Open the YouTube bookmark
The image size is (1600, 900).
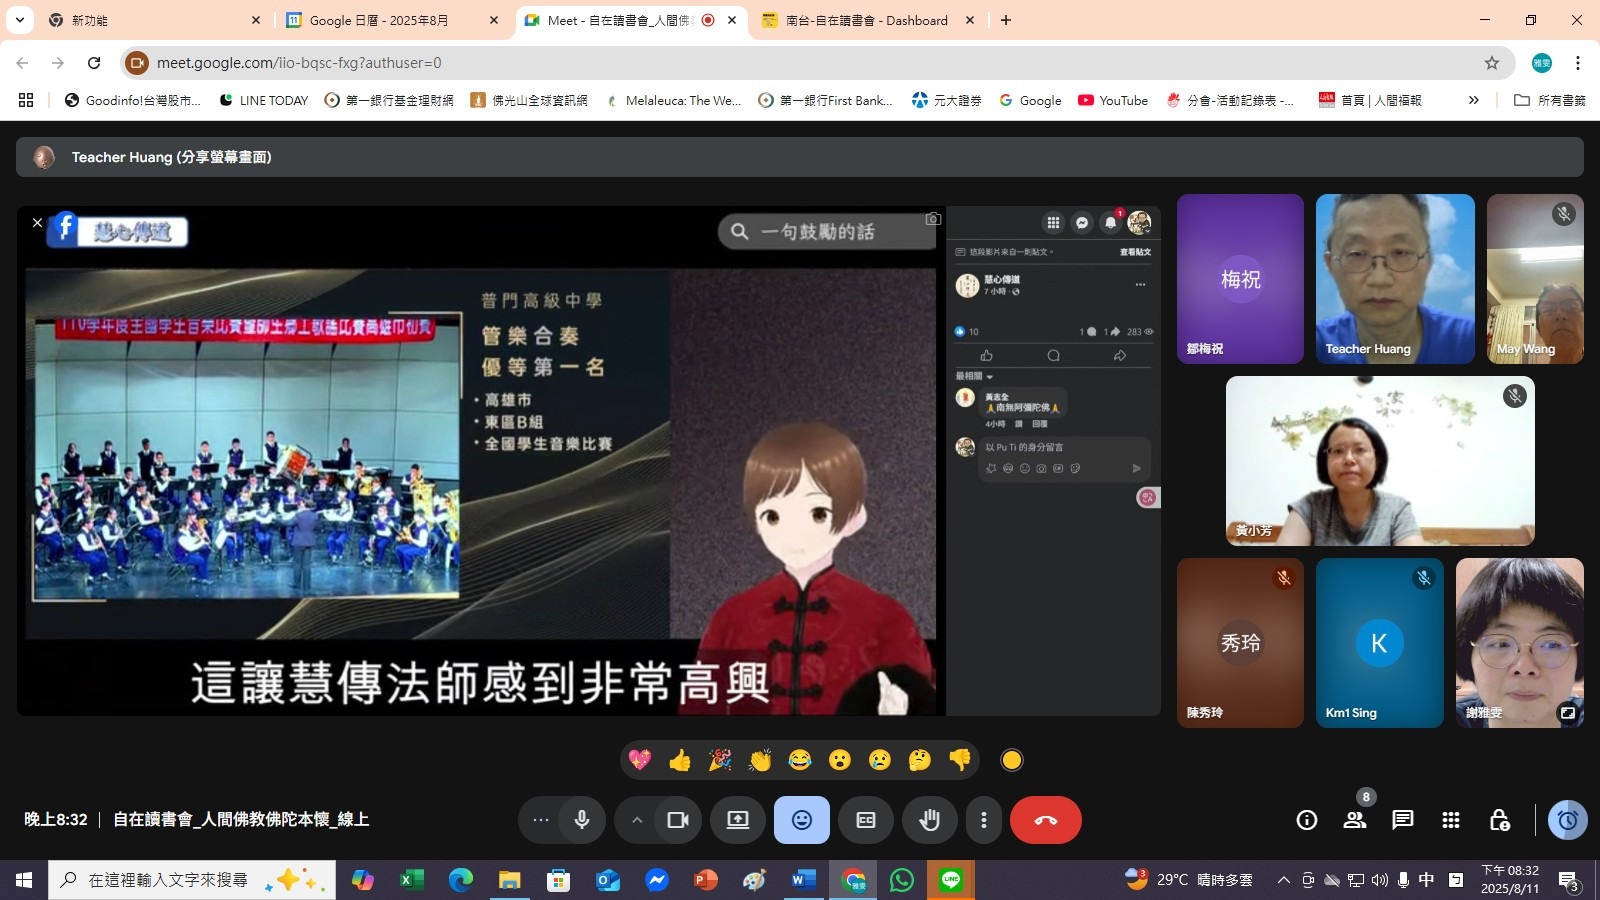tap(1113, 100)
